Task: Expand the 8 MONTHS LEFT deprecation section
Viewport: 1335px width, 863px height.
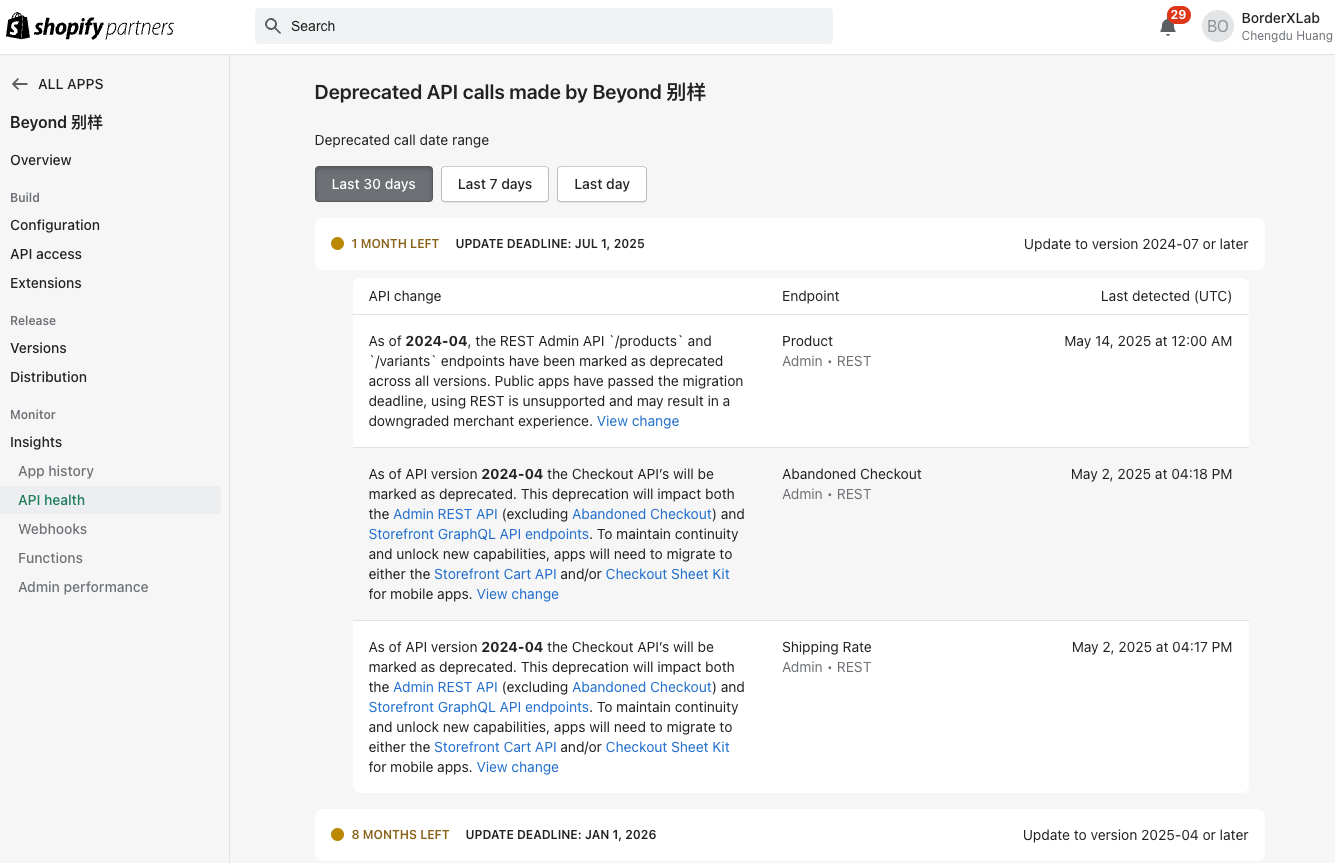Action: 789,835
